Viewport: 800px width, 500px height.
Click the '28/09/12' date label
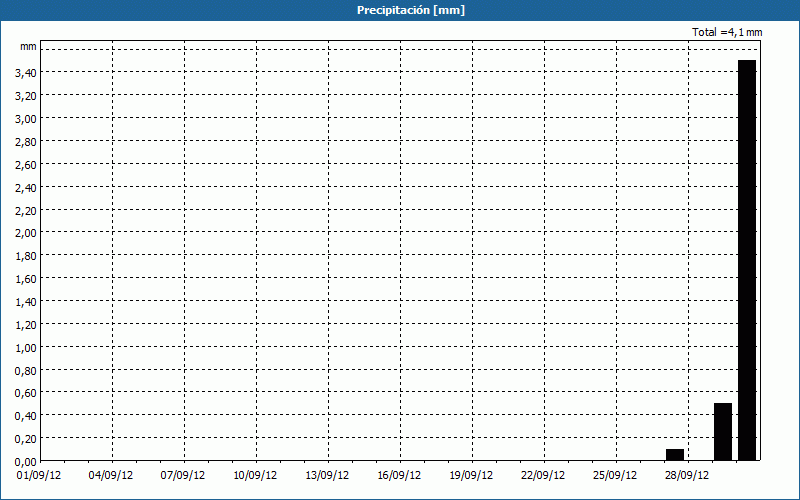pyautogui.click(x=687, y=475)
